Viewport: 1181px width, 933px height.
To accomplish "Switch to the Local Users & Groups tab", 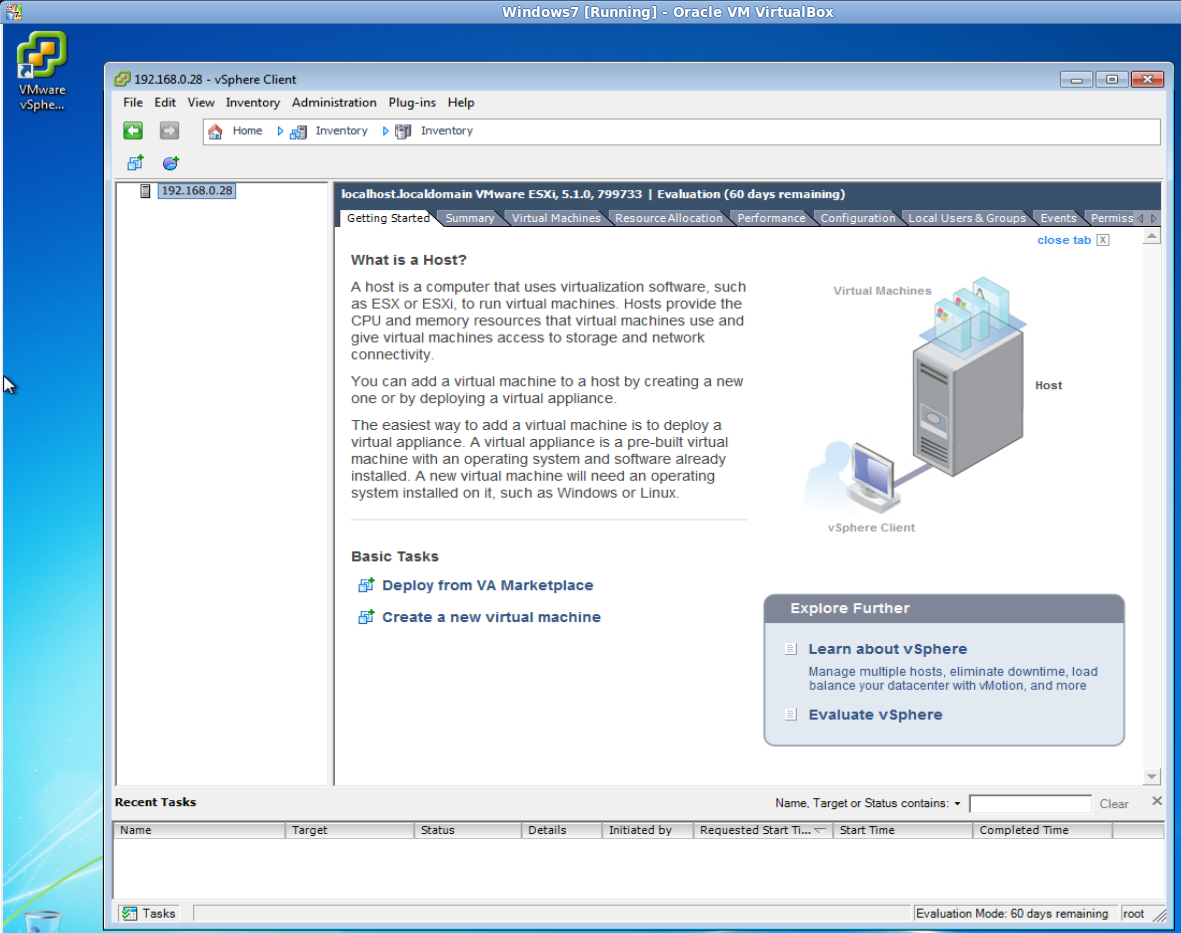I will click(x=967, y=218).
